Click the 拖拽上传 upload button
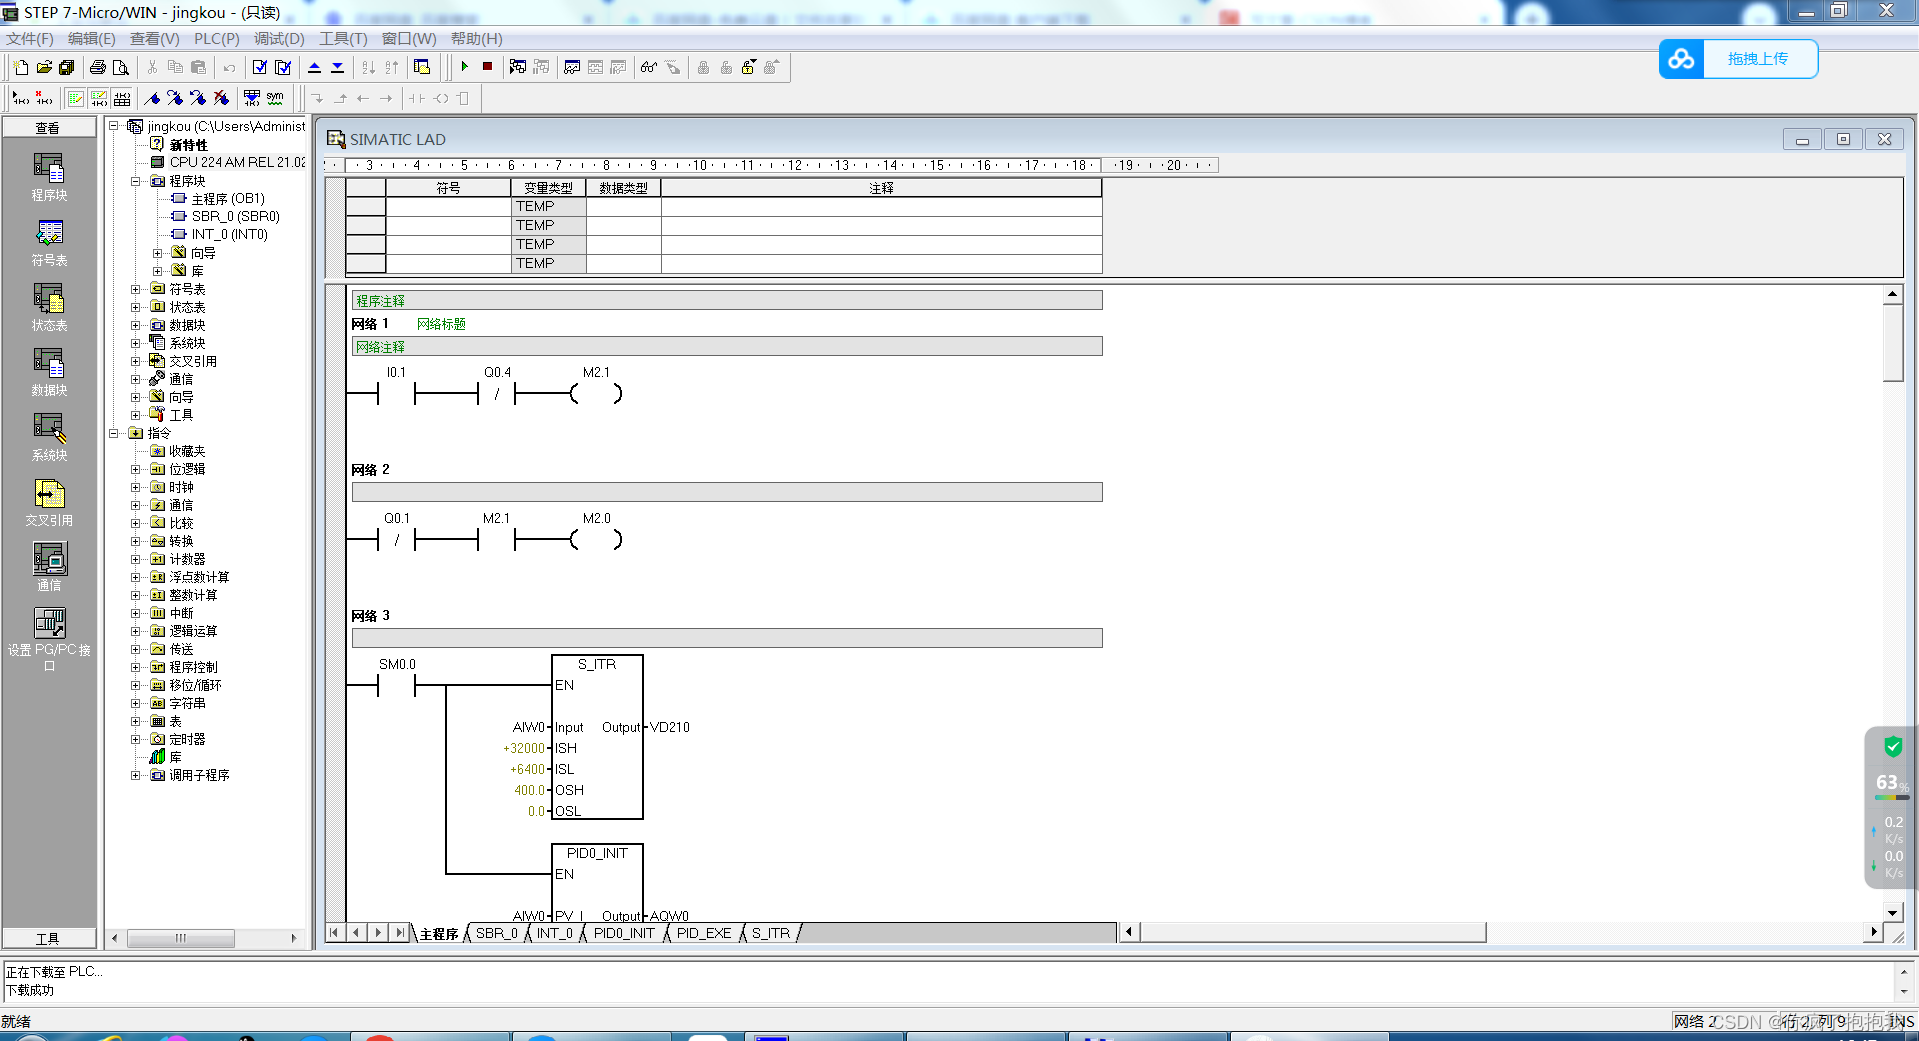 pyautogui.click(x=1738, y=58)
